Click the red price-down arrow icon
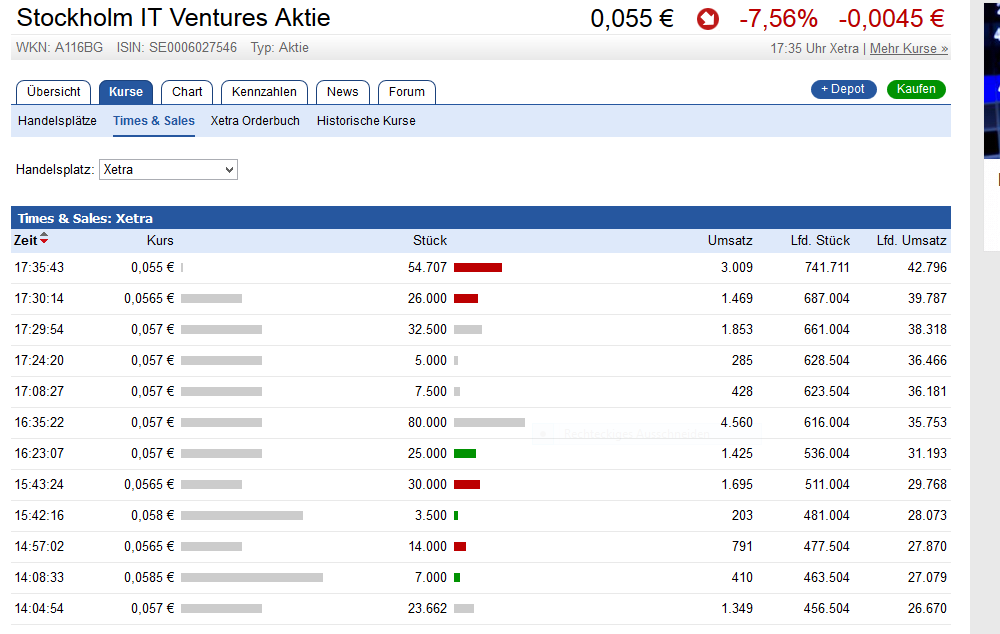The height and width of the screenshot is (634, 1000). pos(708,19)
